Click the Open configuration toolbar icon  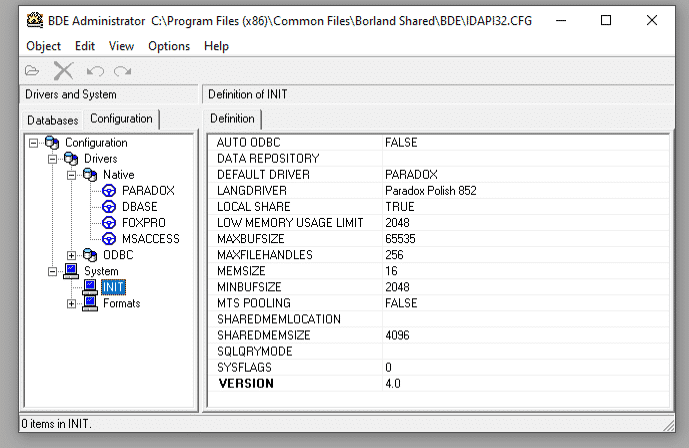coord(32,71)
